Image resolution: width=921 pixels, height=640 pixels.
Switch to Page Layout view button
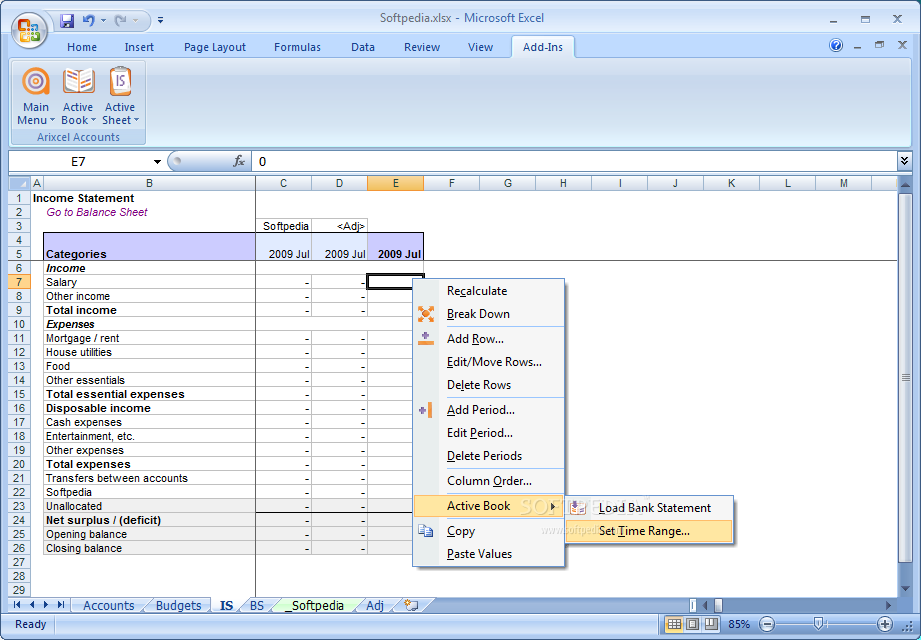point(693,624)
